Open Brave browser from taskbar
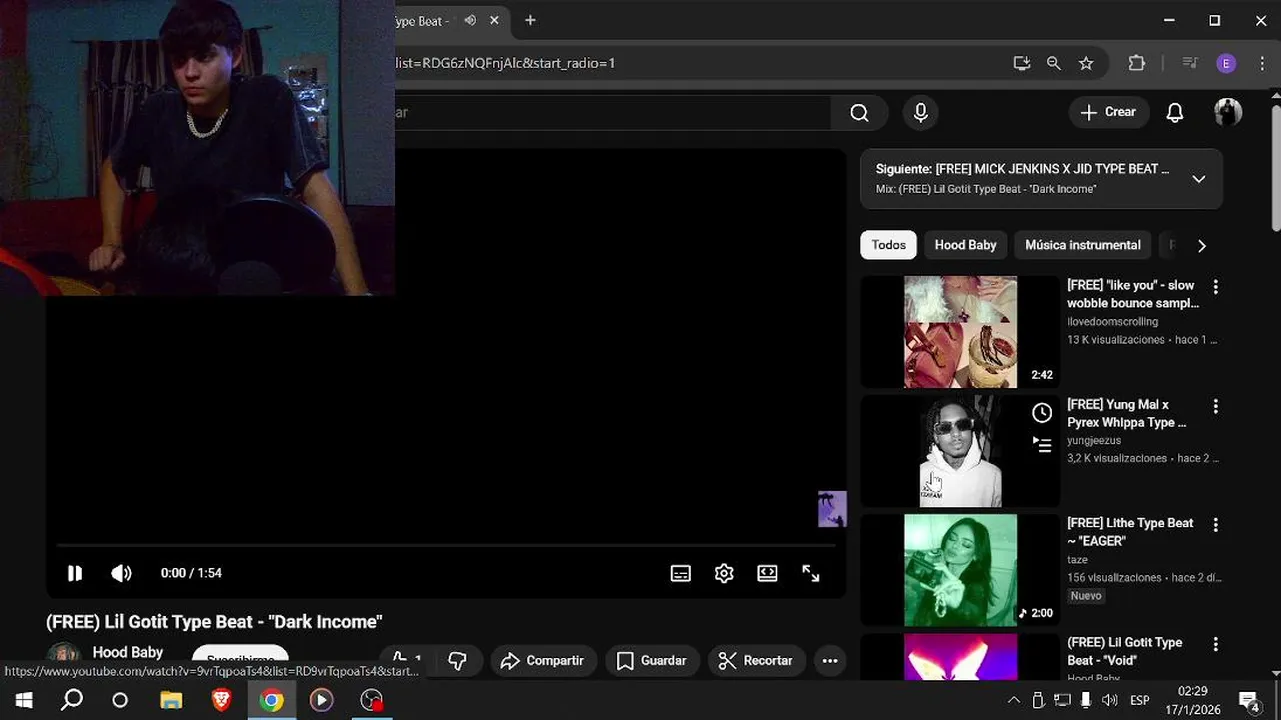The height and width of the screenshot is (720, 1281). coord(221,700)
